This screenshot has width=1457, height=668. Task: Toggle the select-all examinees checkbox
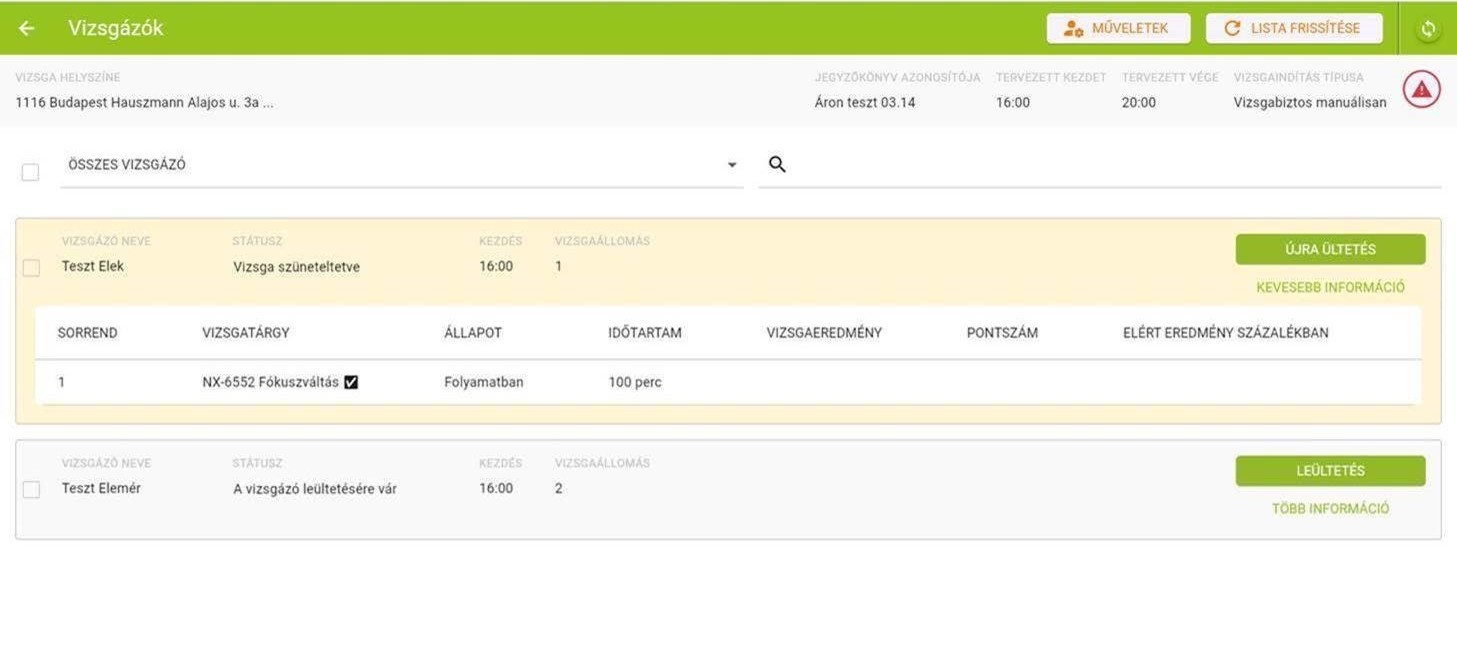tap(31, 172)
